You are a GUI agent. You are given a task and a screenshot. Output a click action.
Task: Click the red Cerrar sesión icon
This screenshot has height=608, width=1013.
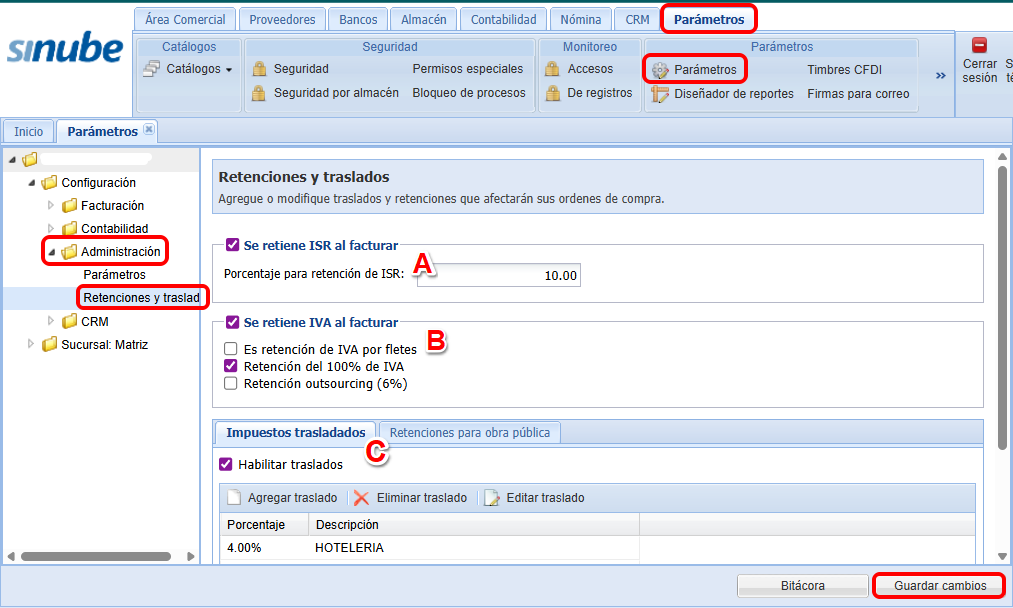979,45
